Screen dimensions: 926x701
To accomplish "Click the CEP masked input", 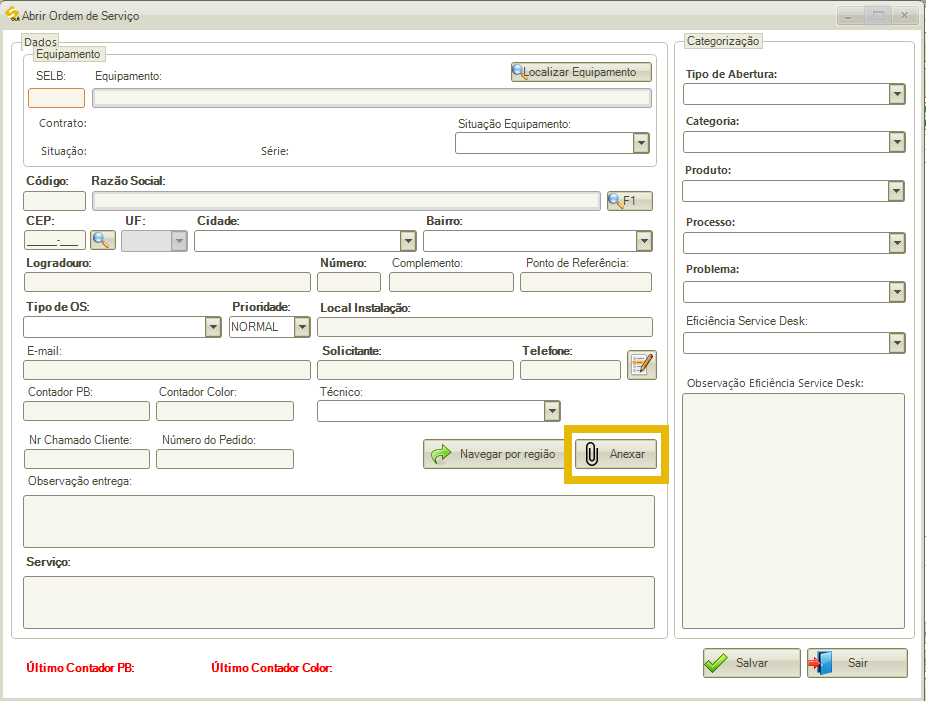I will 55,240.
